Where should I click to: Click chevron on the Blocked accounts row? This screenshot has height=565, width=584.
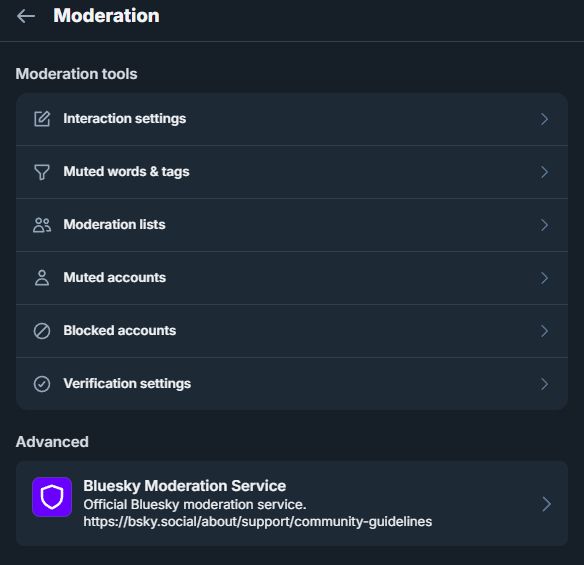click(545, 331)
